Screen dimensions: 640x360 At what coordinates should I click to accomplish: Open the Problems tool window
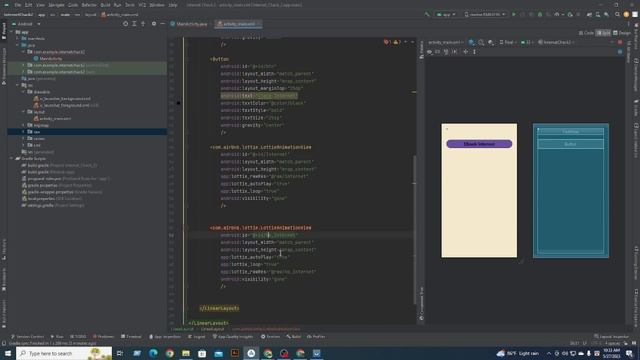103,337
